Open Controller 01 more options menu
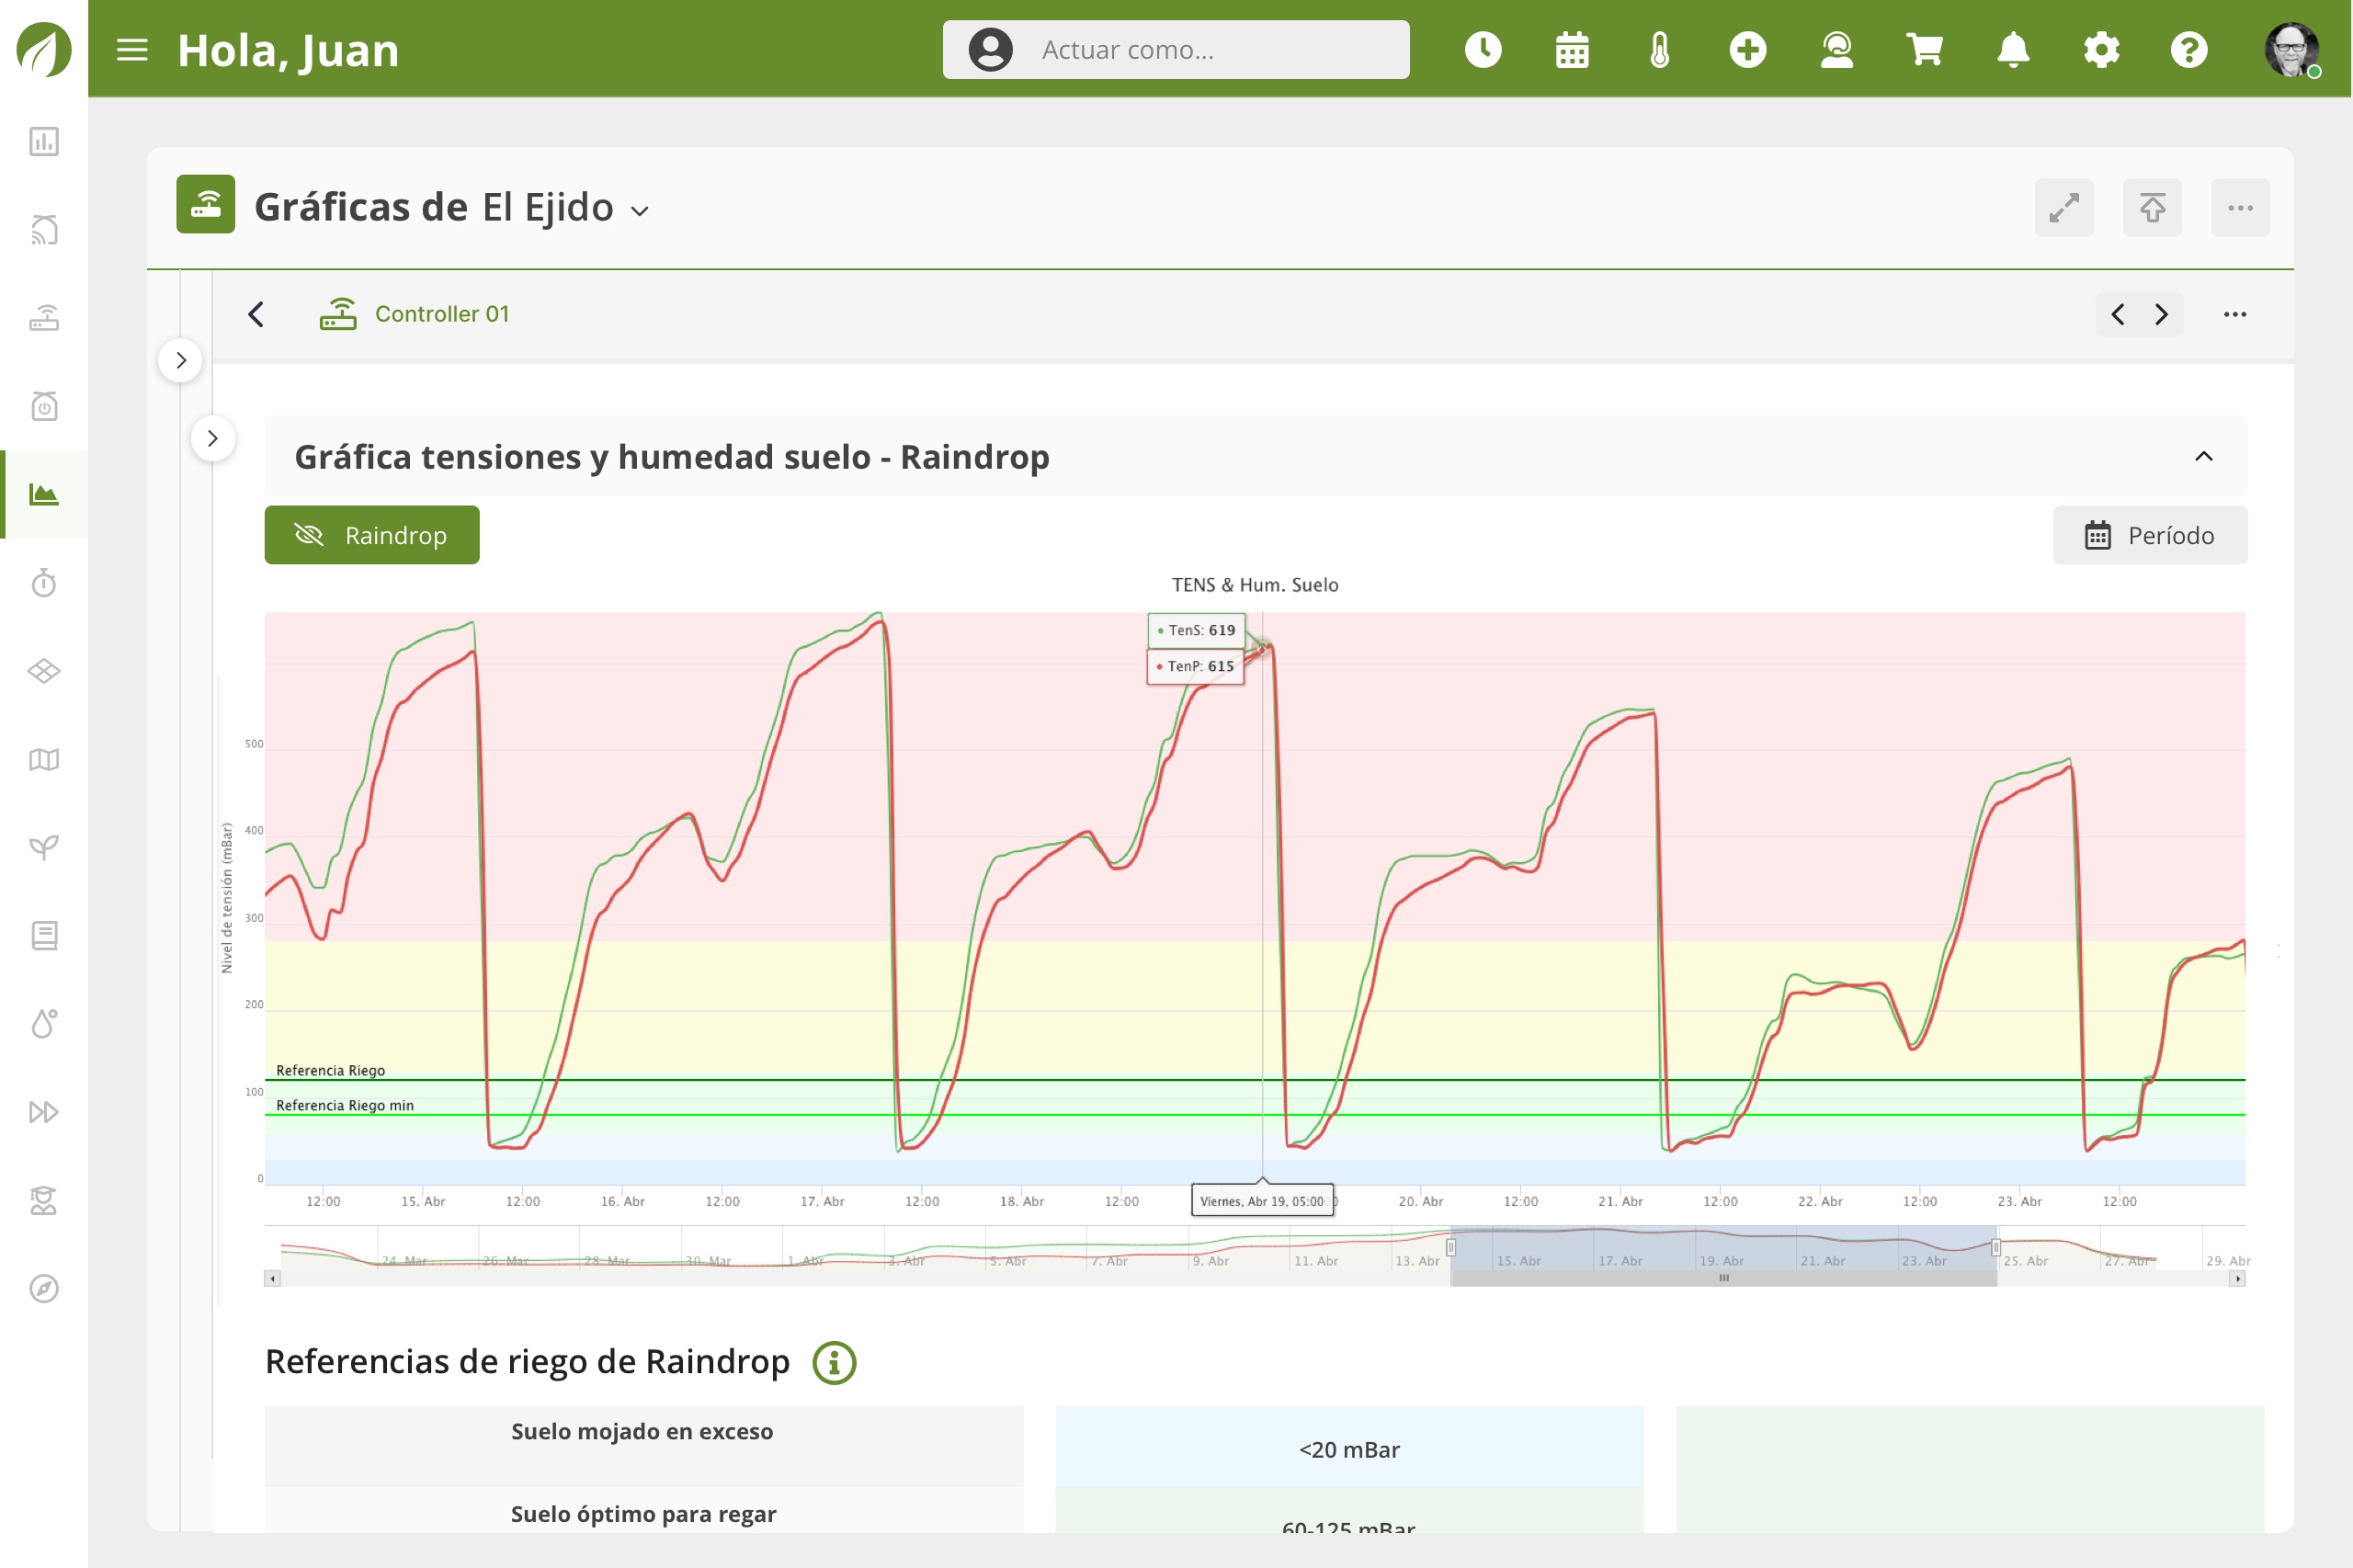Screen dimensions: 2353x1568 tap(2235, 314)
